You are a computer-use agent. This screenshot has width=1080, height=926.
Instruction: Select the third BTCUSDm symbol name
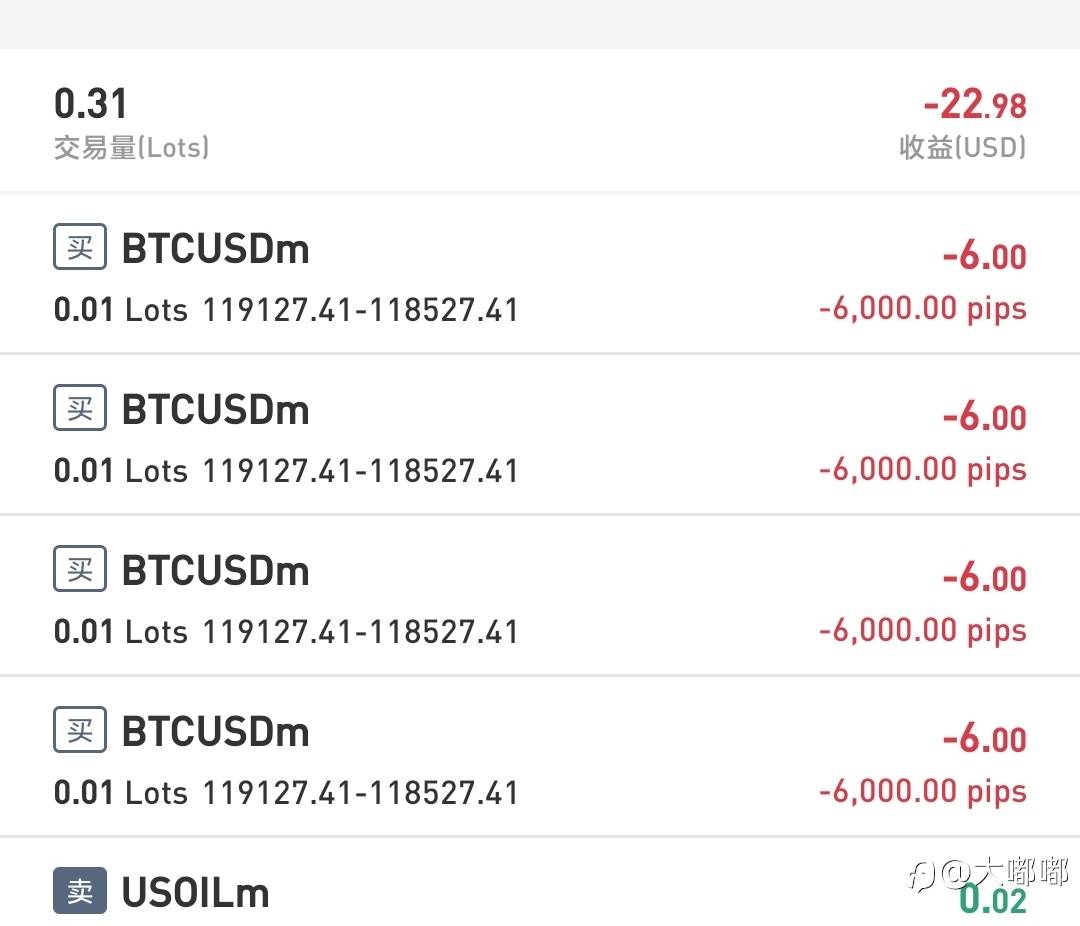coord(215,571)
